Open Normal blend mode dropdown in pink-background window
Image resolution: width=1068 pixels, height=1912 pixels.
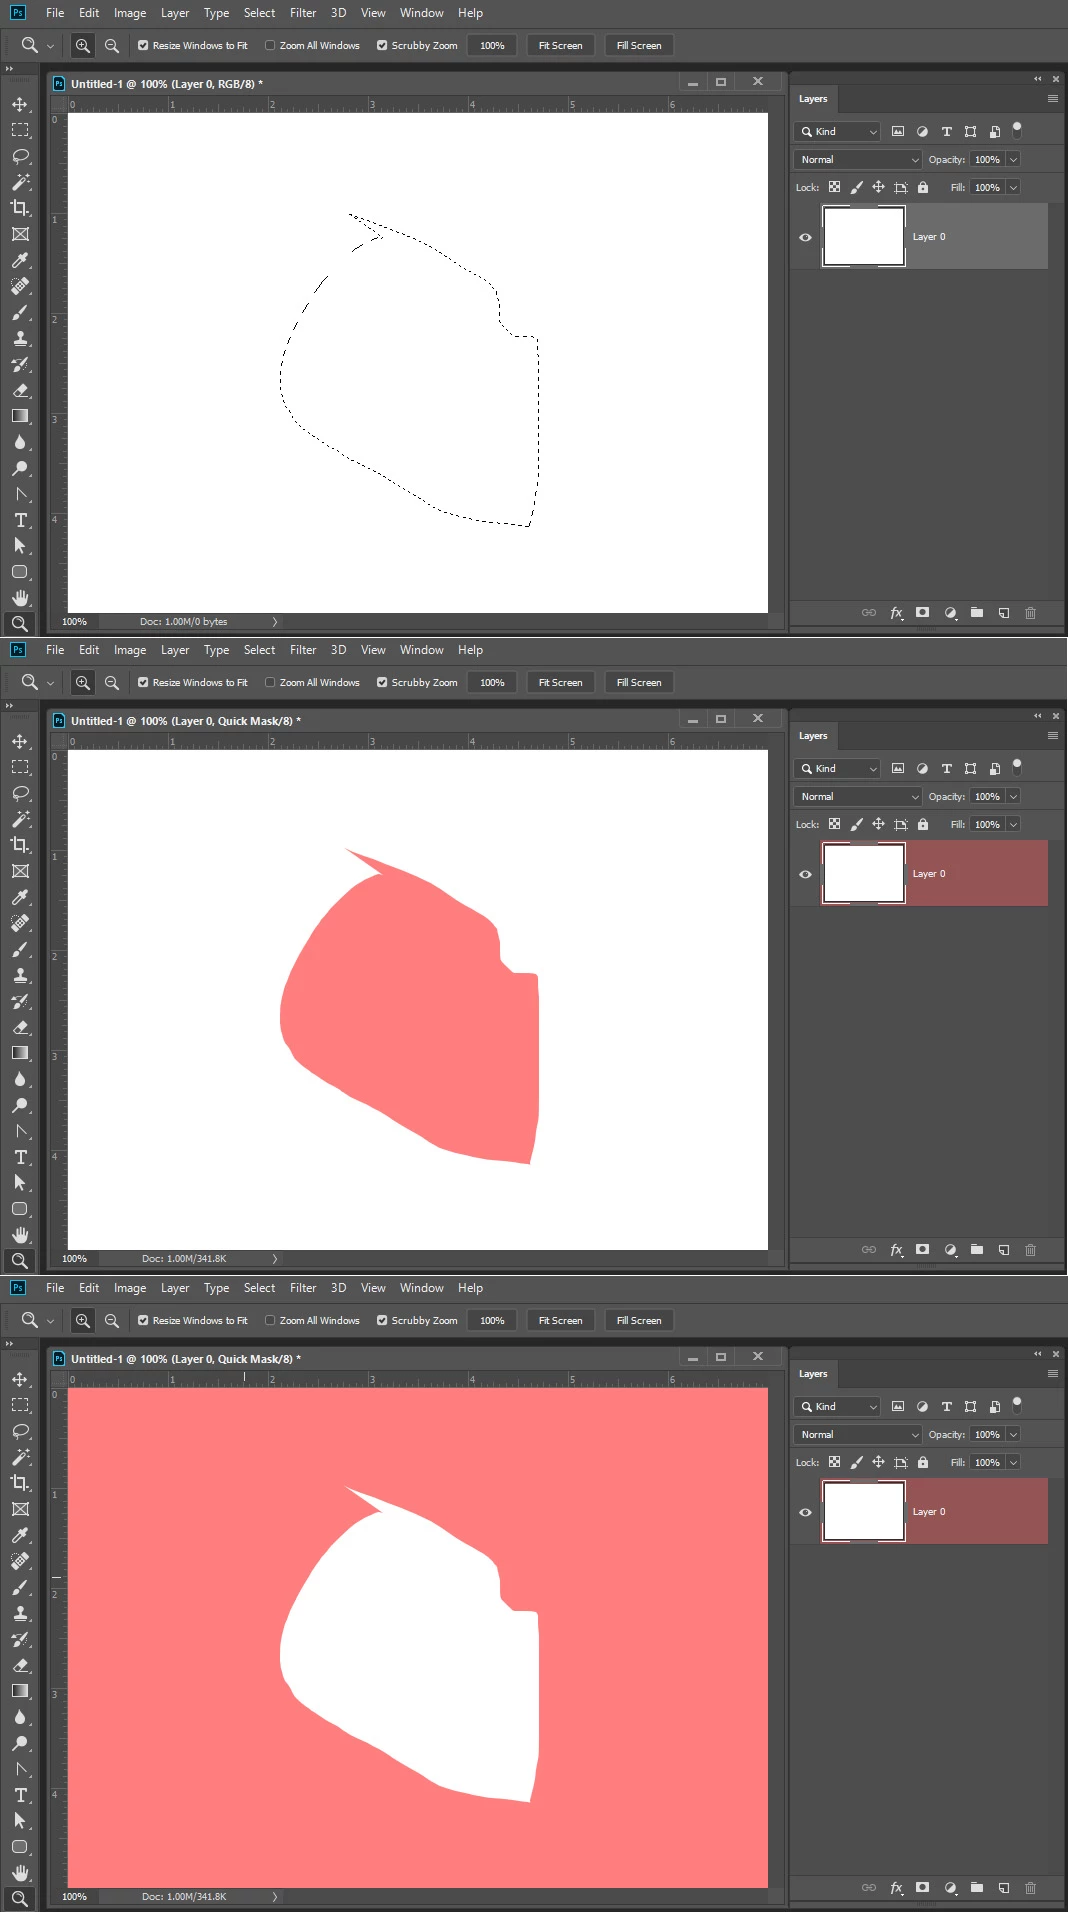point(858,1434)
